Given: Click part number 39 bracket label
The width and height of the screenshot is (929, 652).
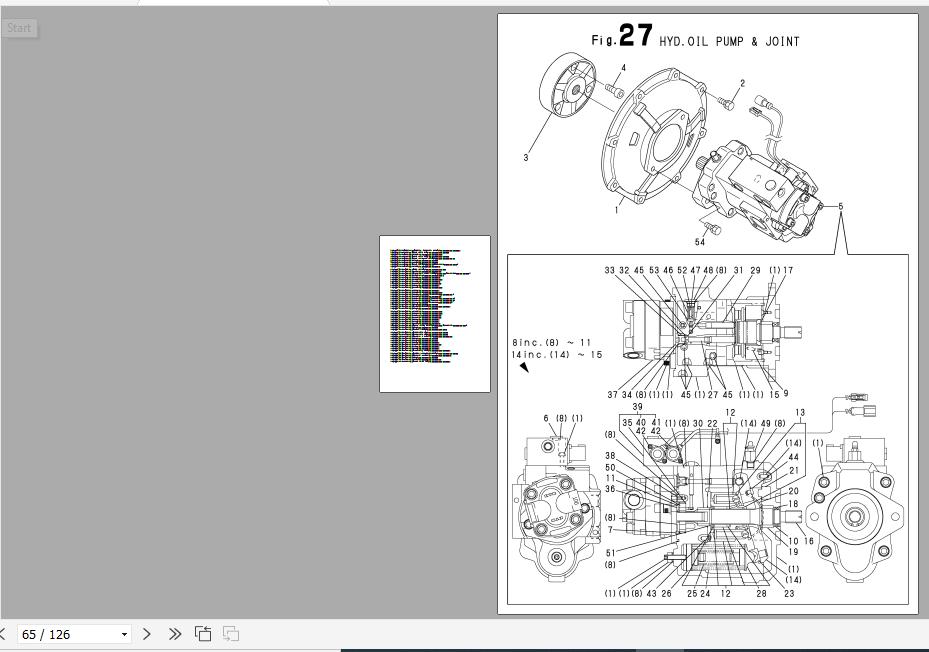Looking at the screenshot, I should [638, 407].
